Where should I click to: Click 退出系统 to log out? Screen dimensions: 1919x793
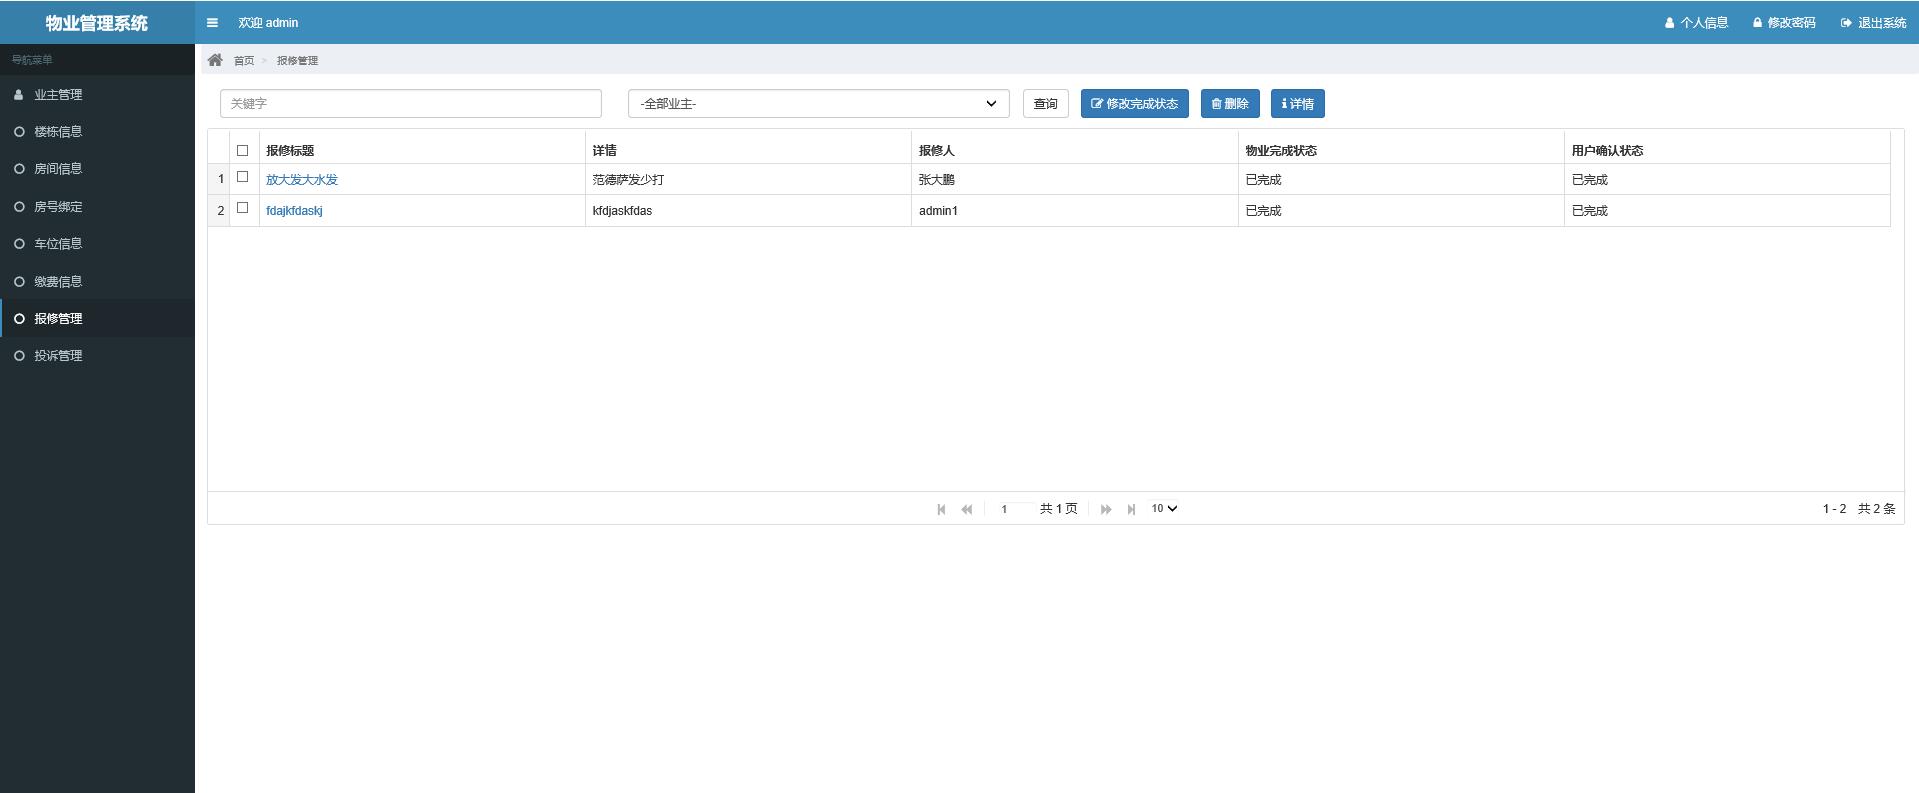pyautogui.click(x=1873, y=23)
